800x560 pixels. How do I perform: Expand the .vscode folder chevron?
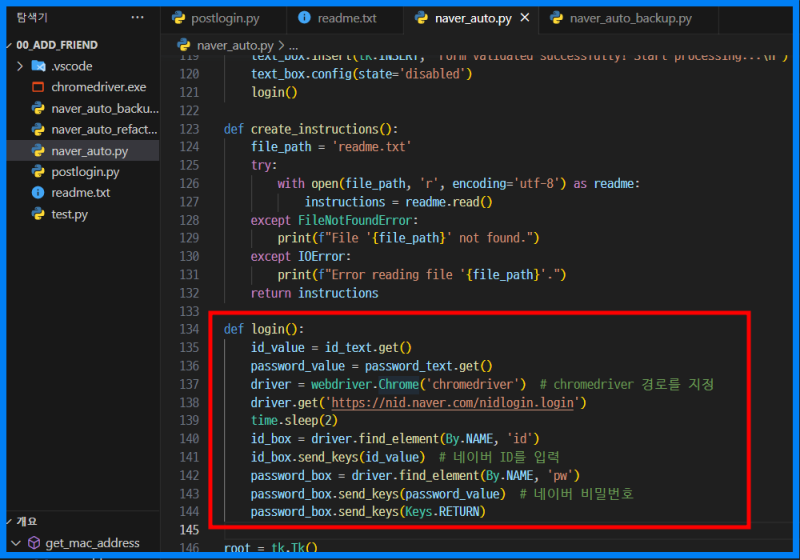click(20, 66)
